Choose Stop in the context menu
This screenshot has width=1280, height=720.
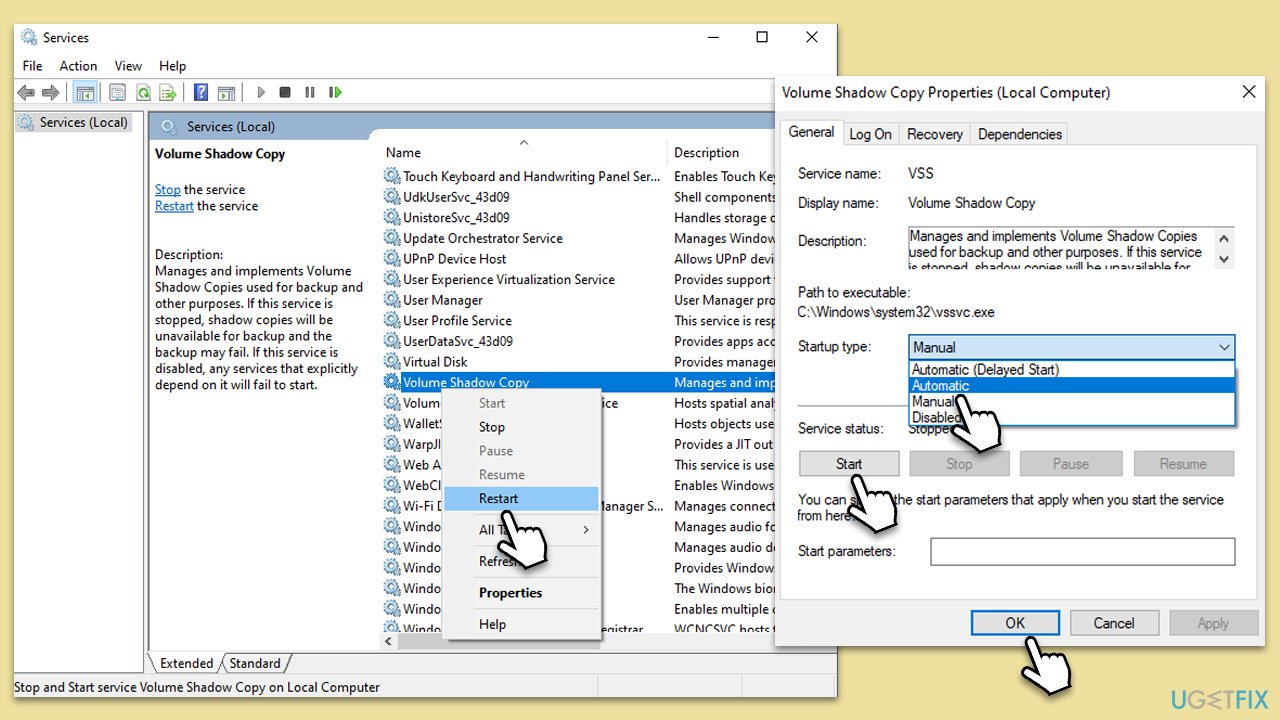520,427
